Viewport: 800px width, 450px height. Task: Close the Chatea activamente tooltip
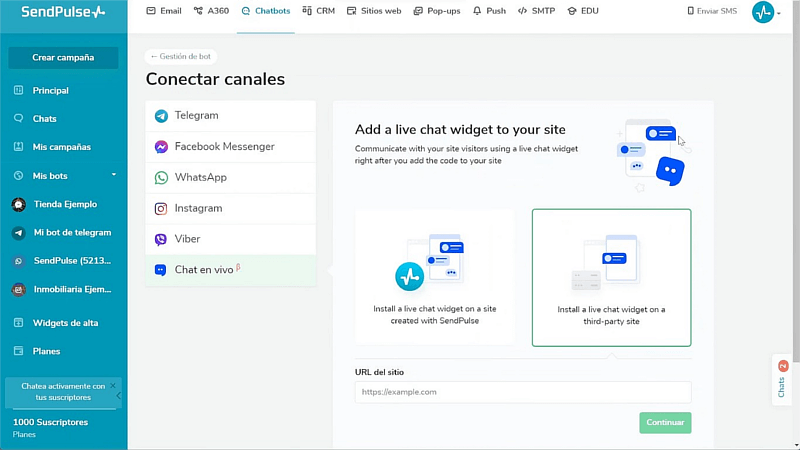click(x=113, y=385)
